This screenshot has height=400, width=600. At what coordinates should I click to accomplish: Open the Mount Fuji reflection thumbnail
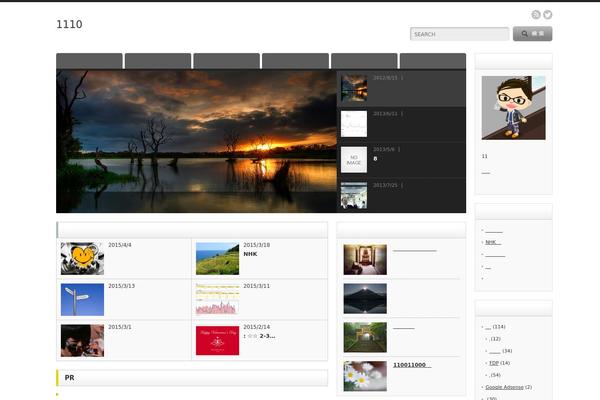pyautogui.click(x=365, y=299)
